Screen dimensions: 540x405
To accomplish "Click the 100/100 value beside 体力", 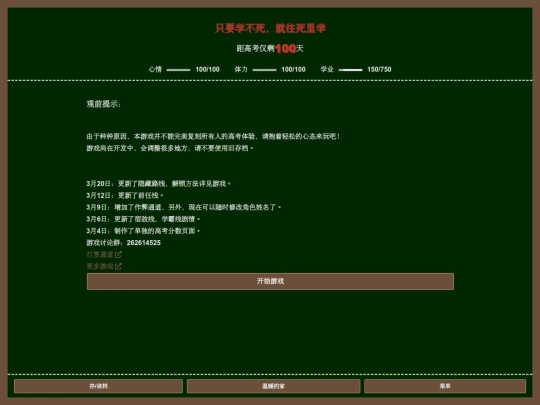I will pyautogui.click(x=293, y=69).
